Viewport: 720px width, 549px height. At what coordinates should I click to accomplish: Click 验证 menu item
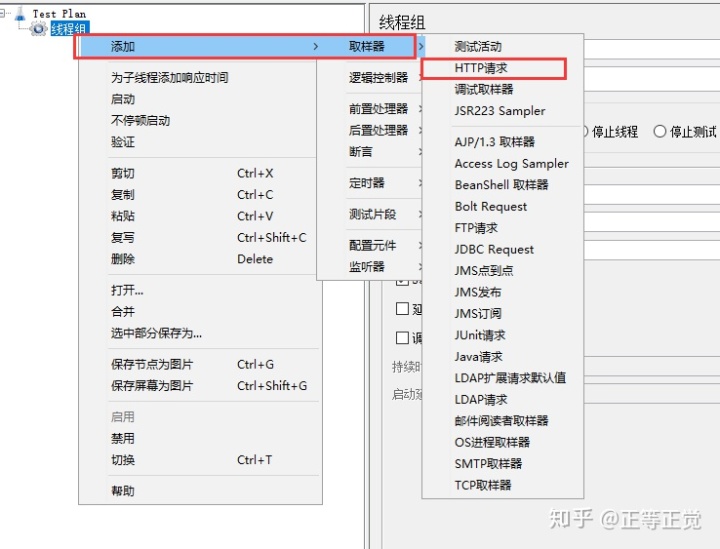[198, 142]
